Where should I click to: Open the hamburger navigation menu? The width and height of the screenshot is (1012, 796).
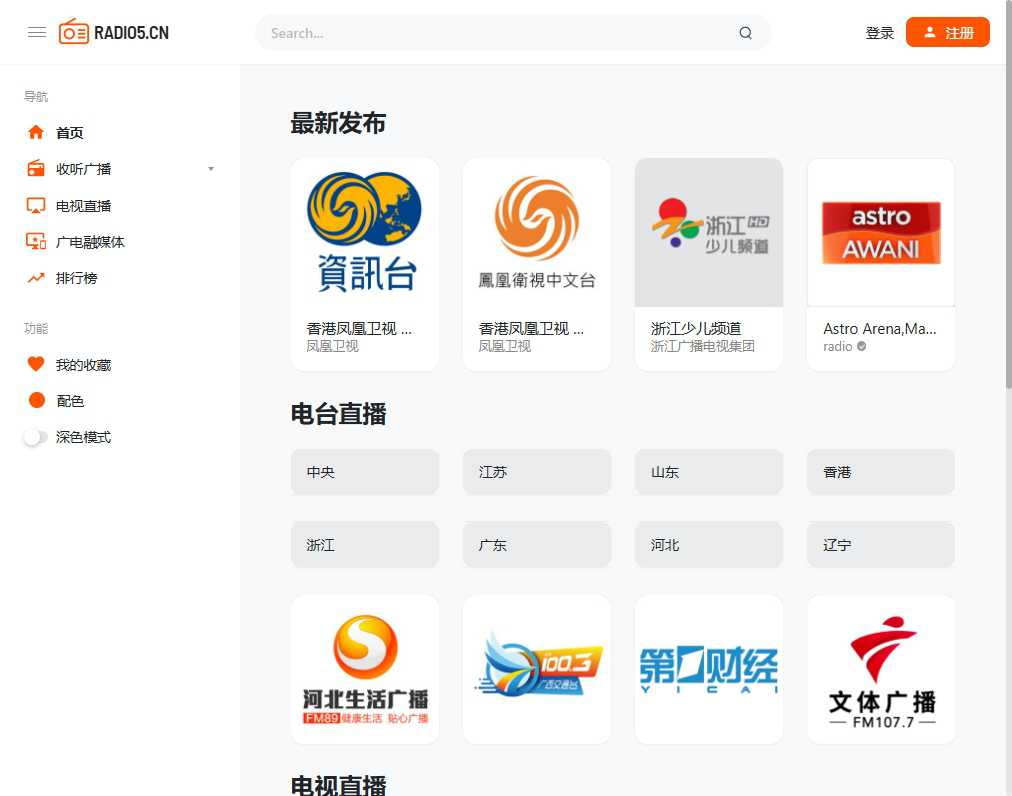click(x=37, y=31)
